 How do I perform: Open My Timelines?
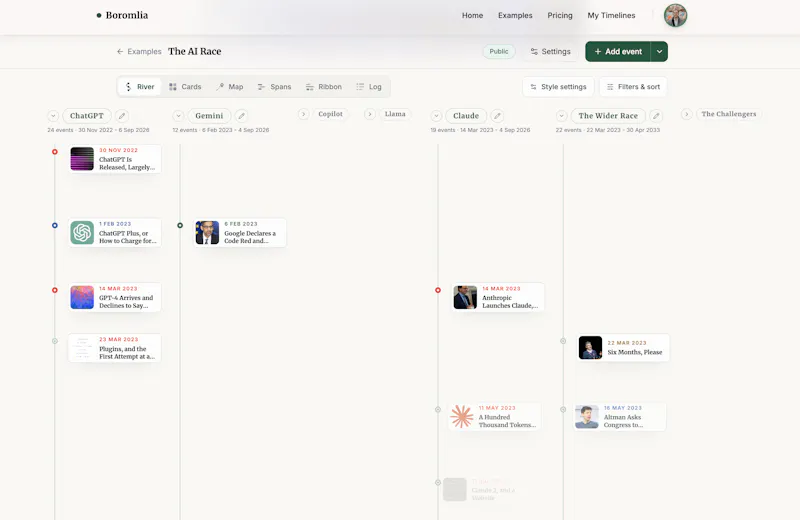point(611,15)
